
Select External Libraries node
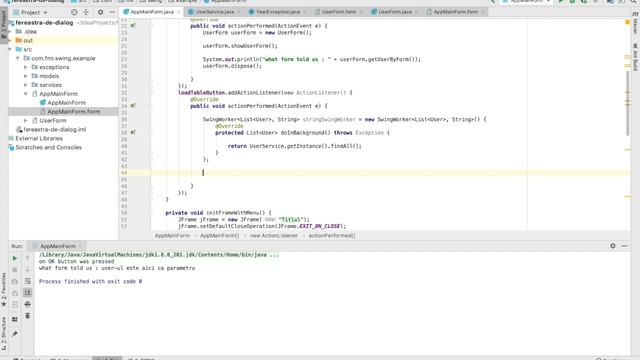tap(39, 138)
